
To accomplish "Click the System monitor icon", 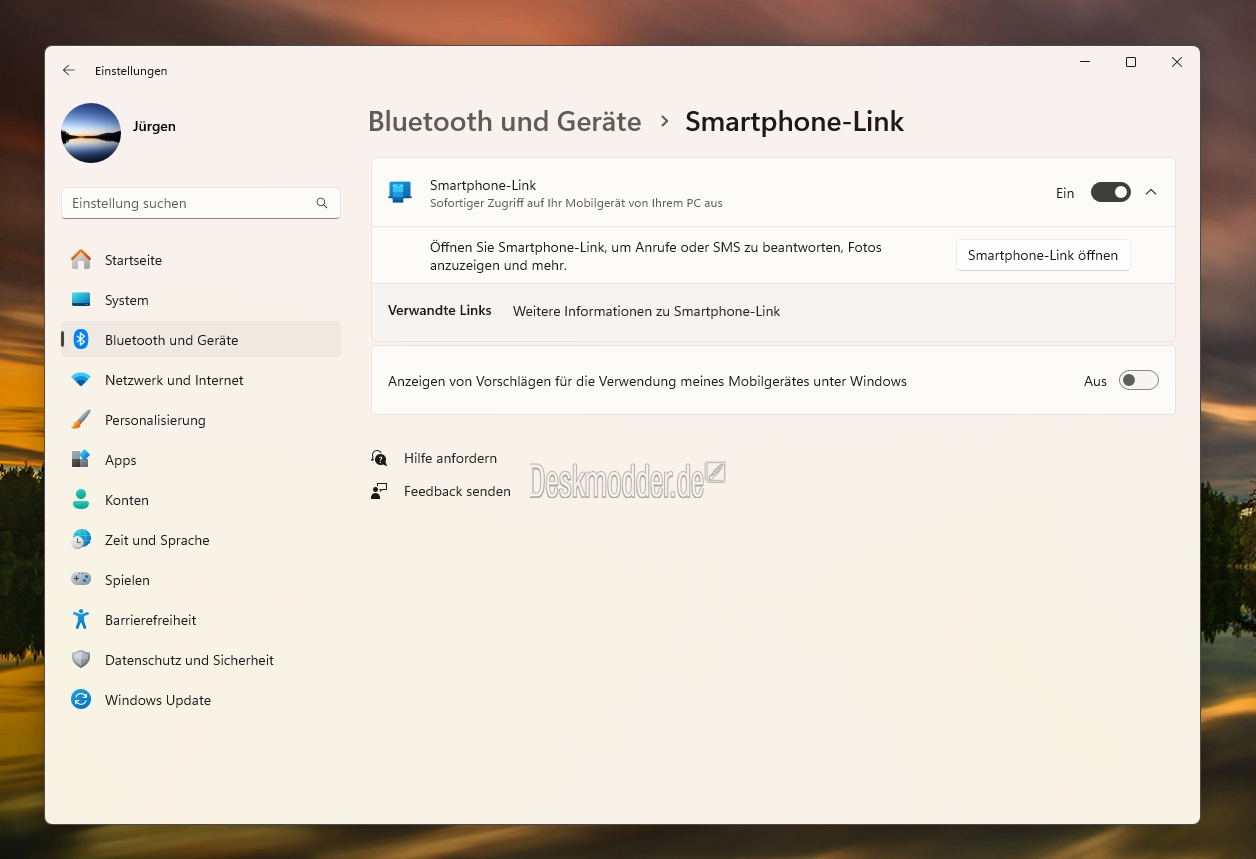I will 81,300.
